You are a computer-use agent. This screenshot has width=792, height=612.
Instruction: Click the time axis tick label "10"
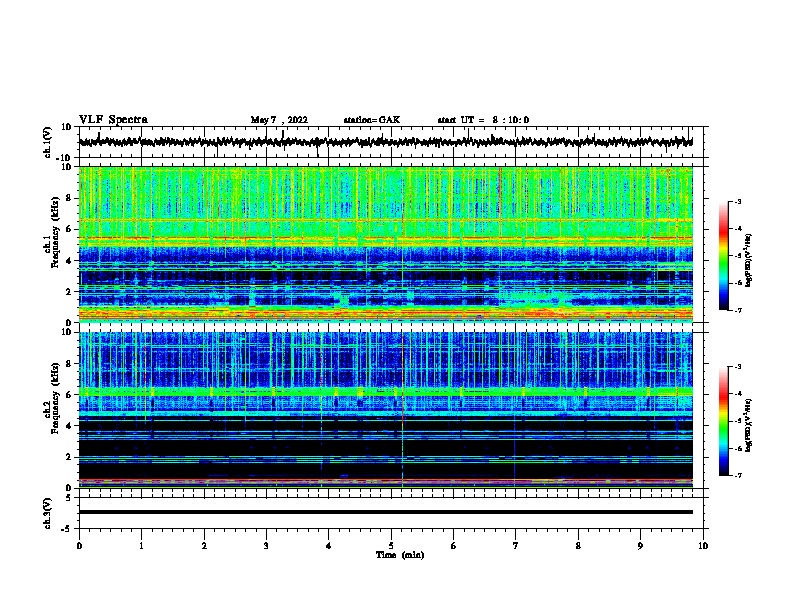coord(703,546)
